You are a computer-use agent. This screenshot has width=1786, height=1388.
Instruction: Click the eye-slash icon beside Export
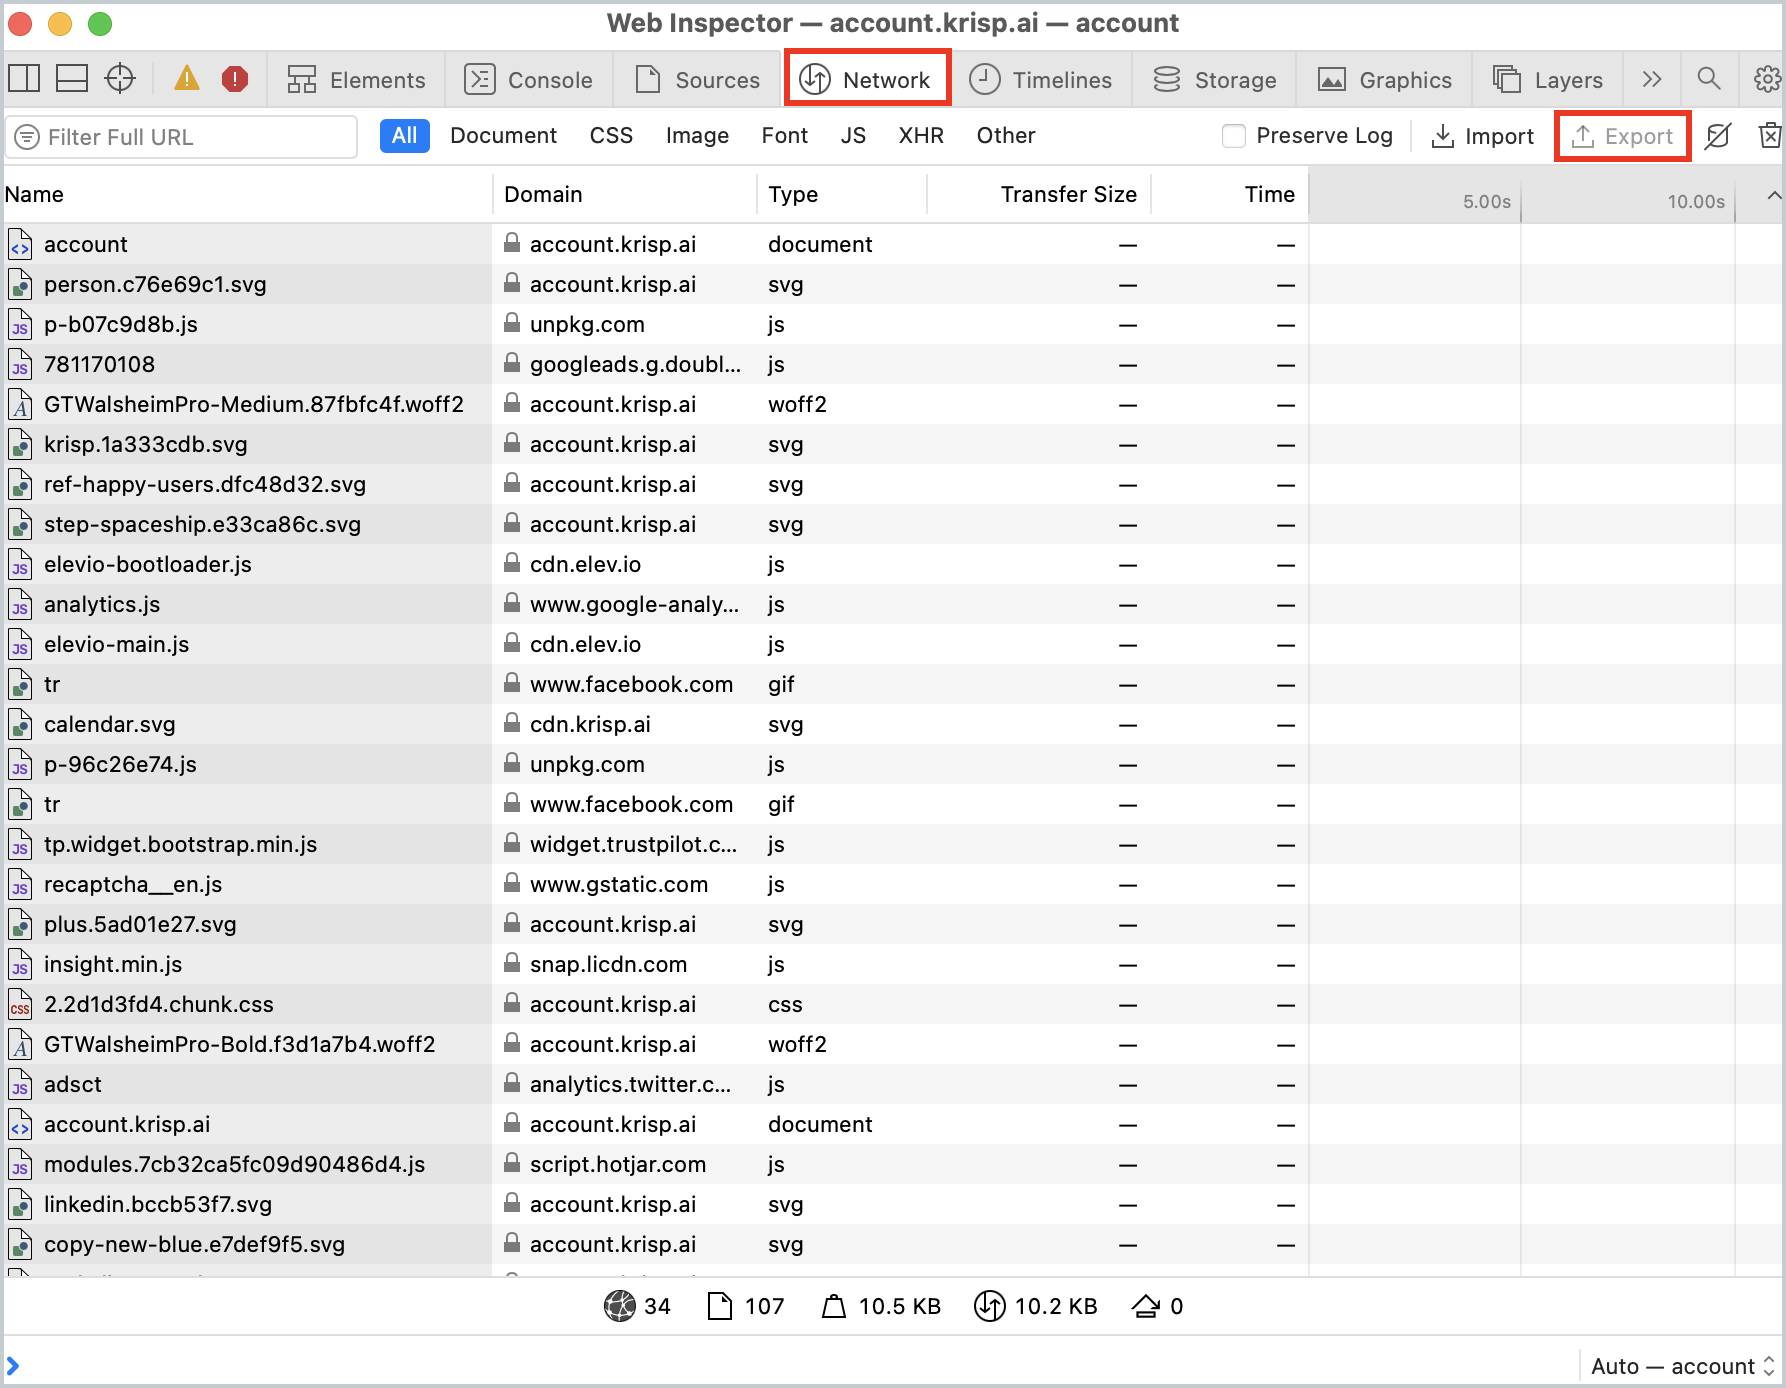click(x=1718, y=136)
